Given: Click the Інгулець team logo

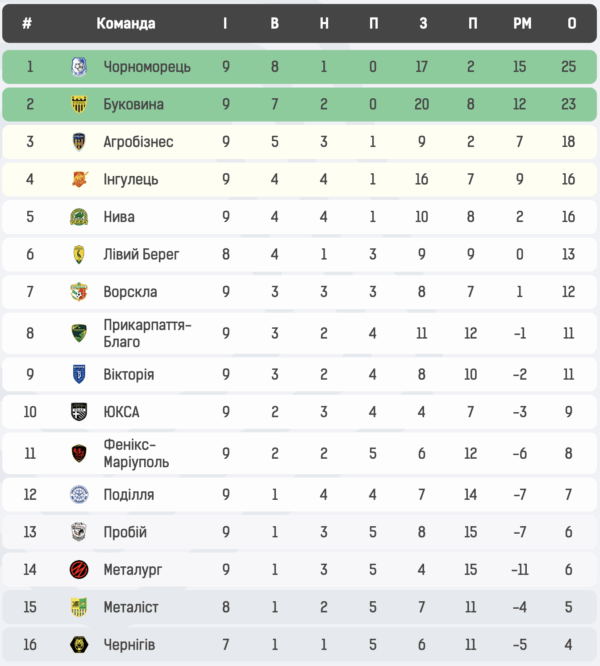Looking at the screenshot, I should pyautogui.click(x=79, y=179).
